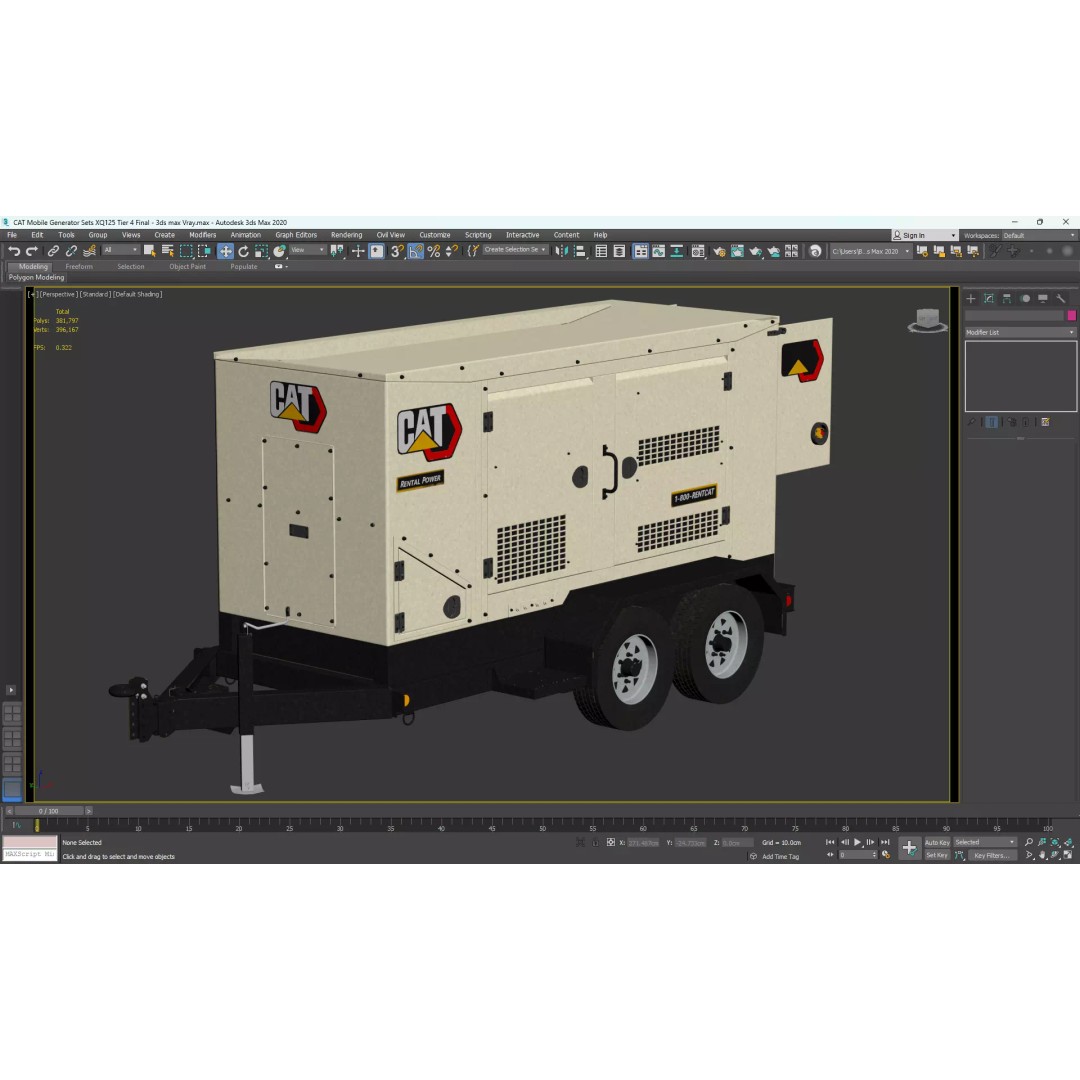Click the Mirror tool icon
The width and height of the screenshot is (1080, 1080).
562,251
